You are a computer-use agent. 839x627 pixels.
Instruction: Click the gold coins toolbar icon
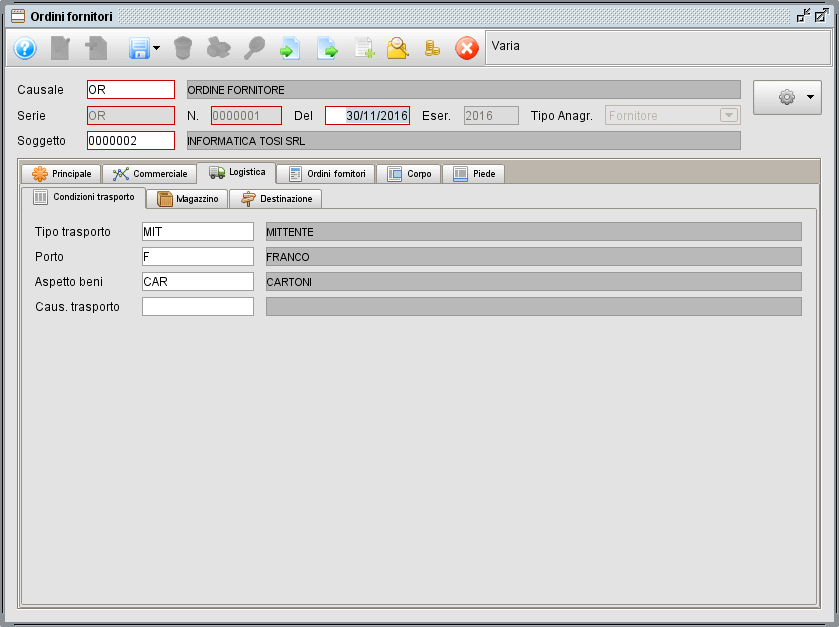point(432,48)
